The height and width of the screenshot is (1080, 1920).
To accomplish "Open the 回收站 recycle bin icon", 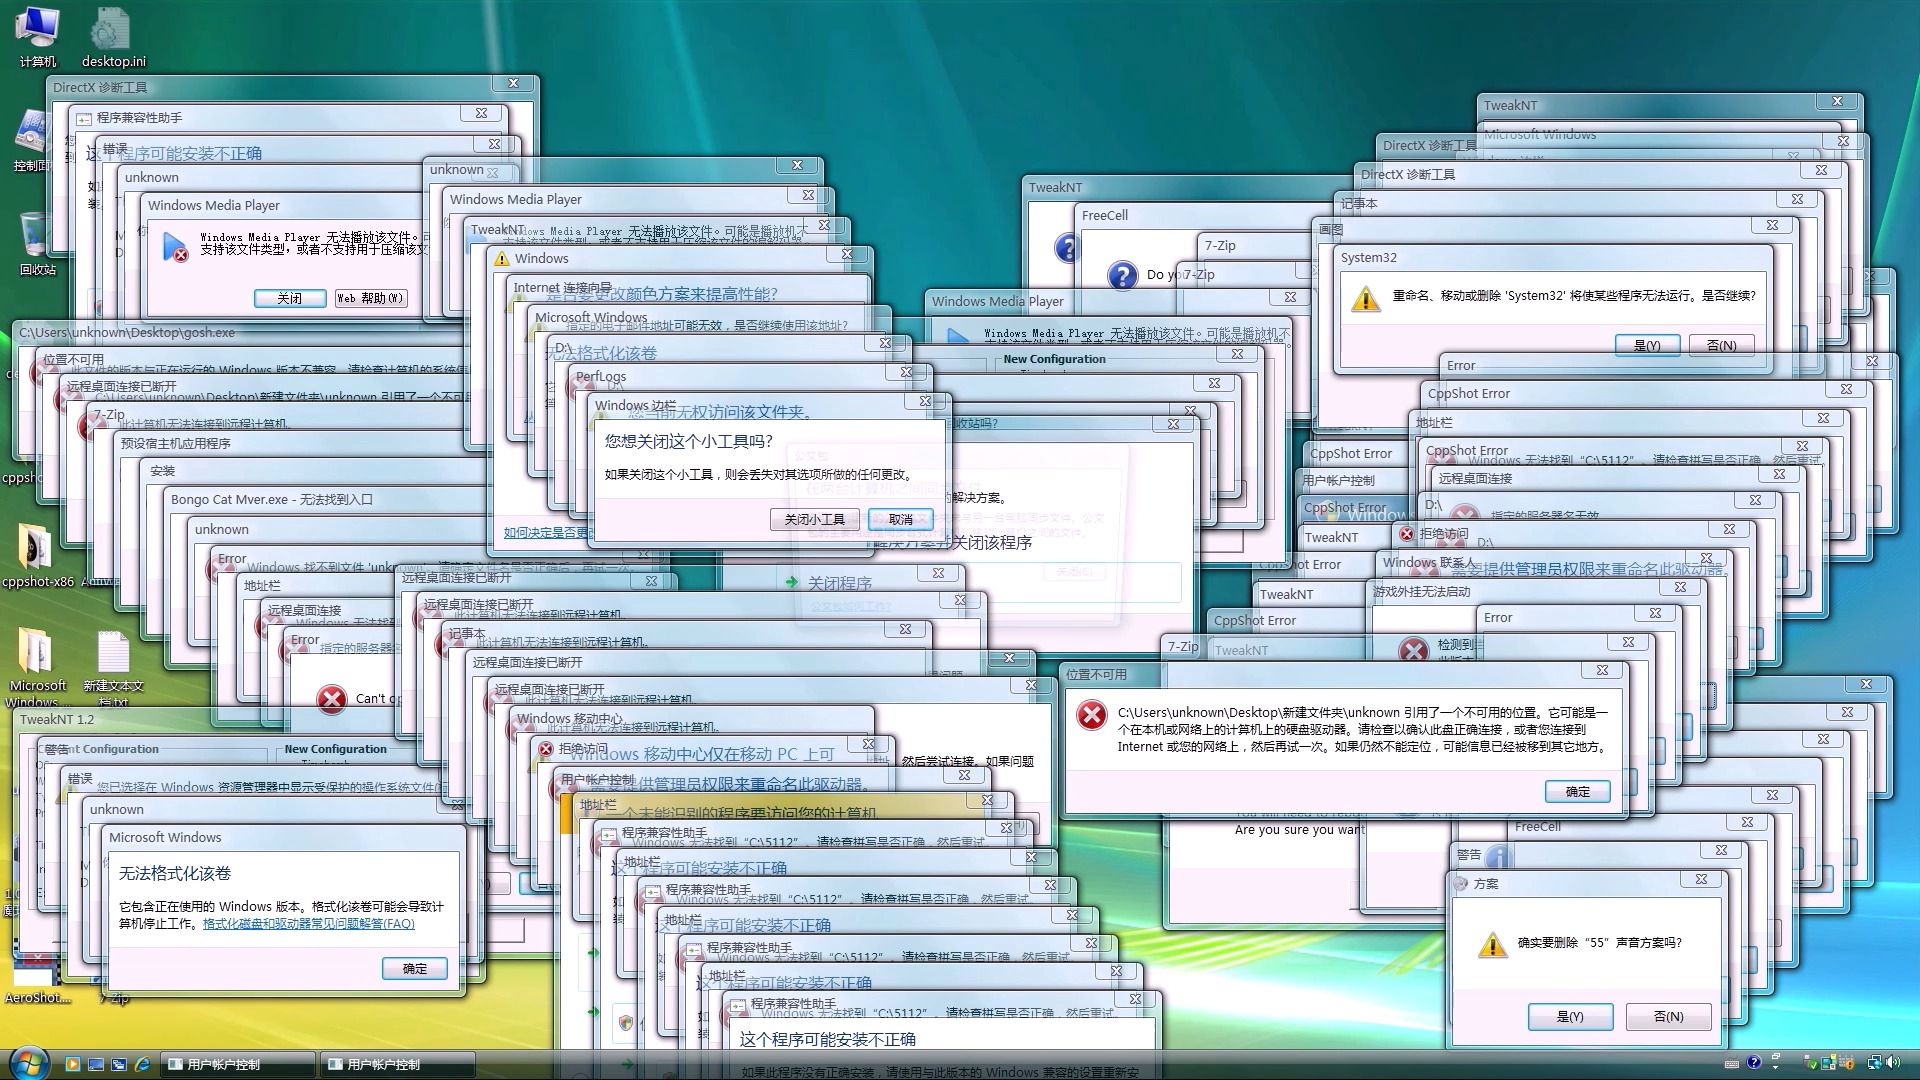I will click(37, 243).
